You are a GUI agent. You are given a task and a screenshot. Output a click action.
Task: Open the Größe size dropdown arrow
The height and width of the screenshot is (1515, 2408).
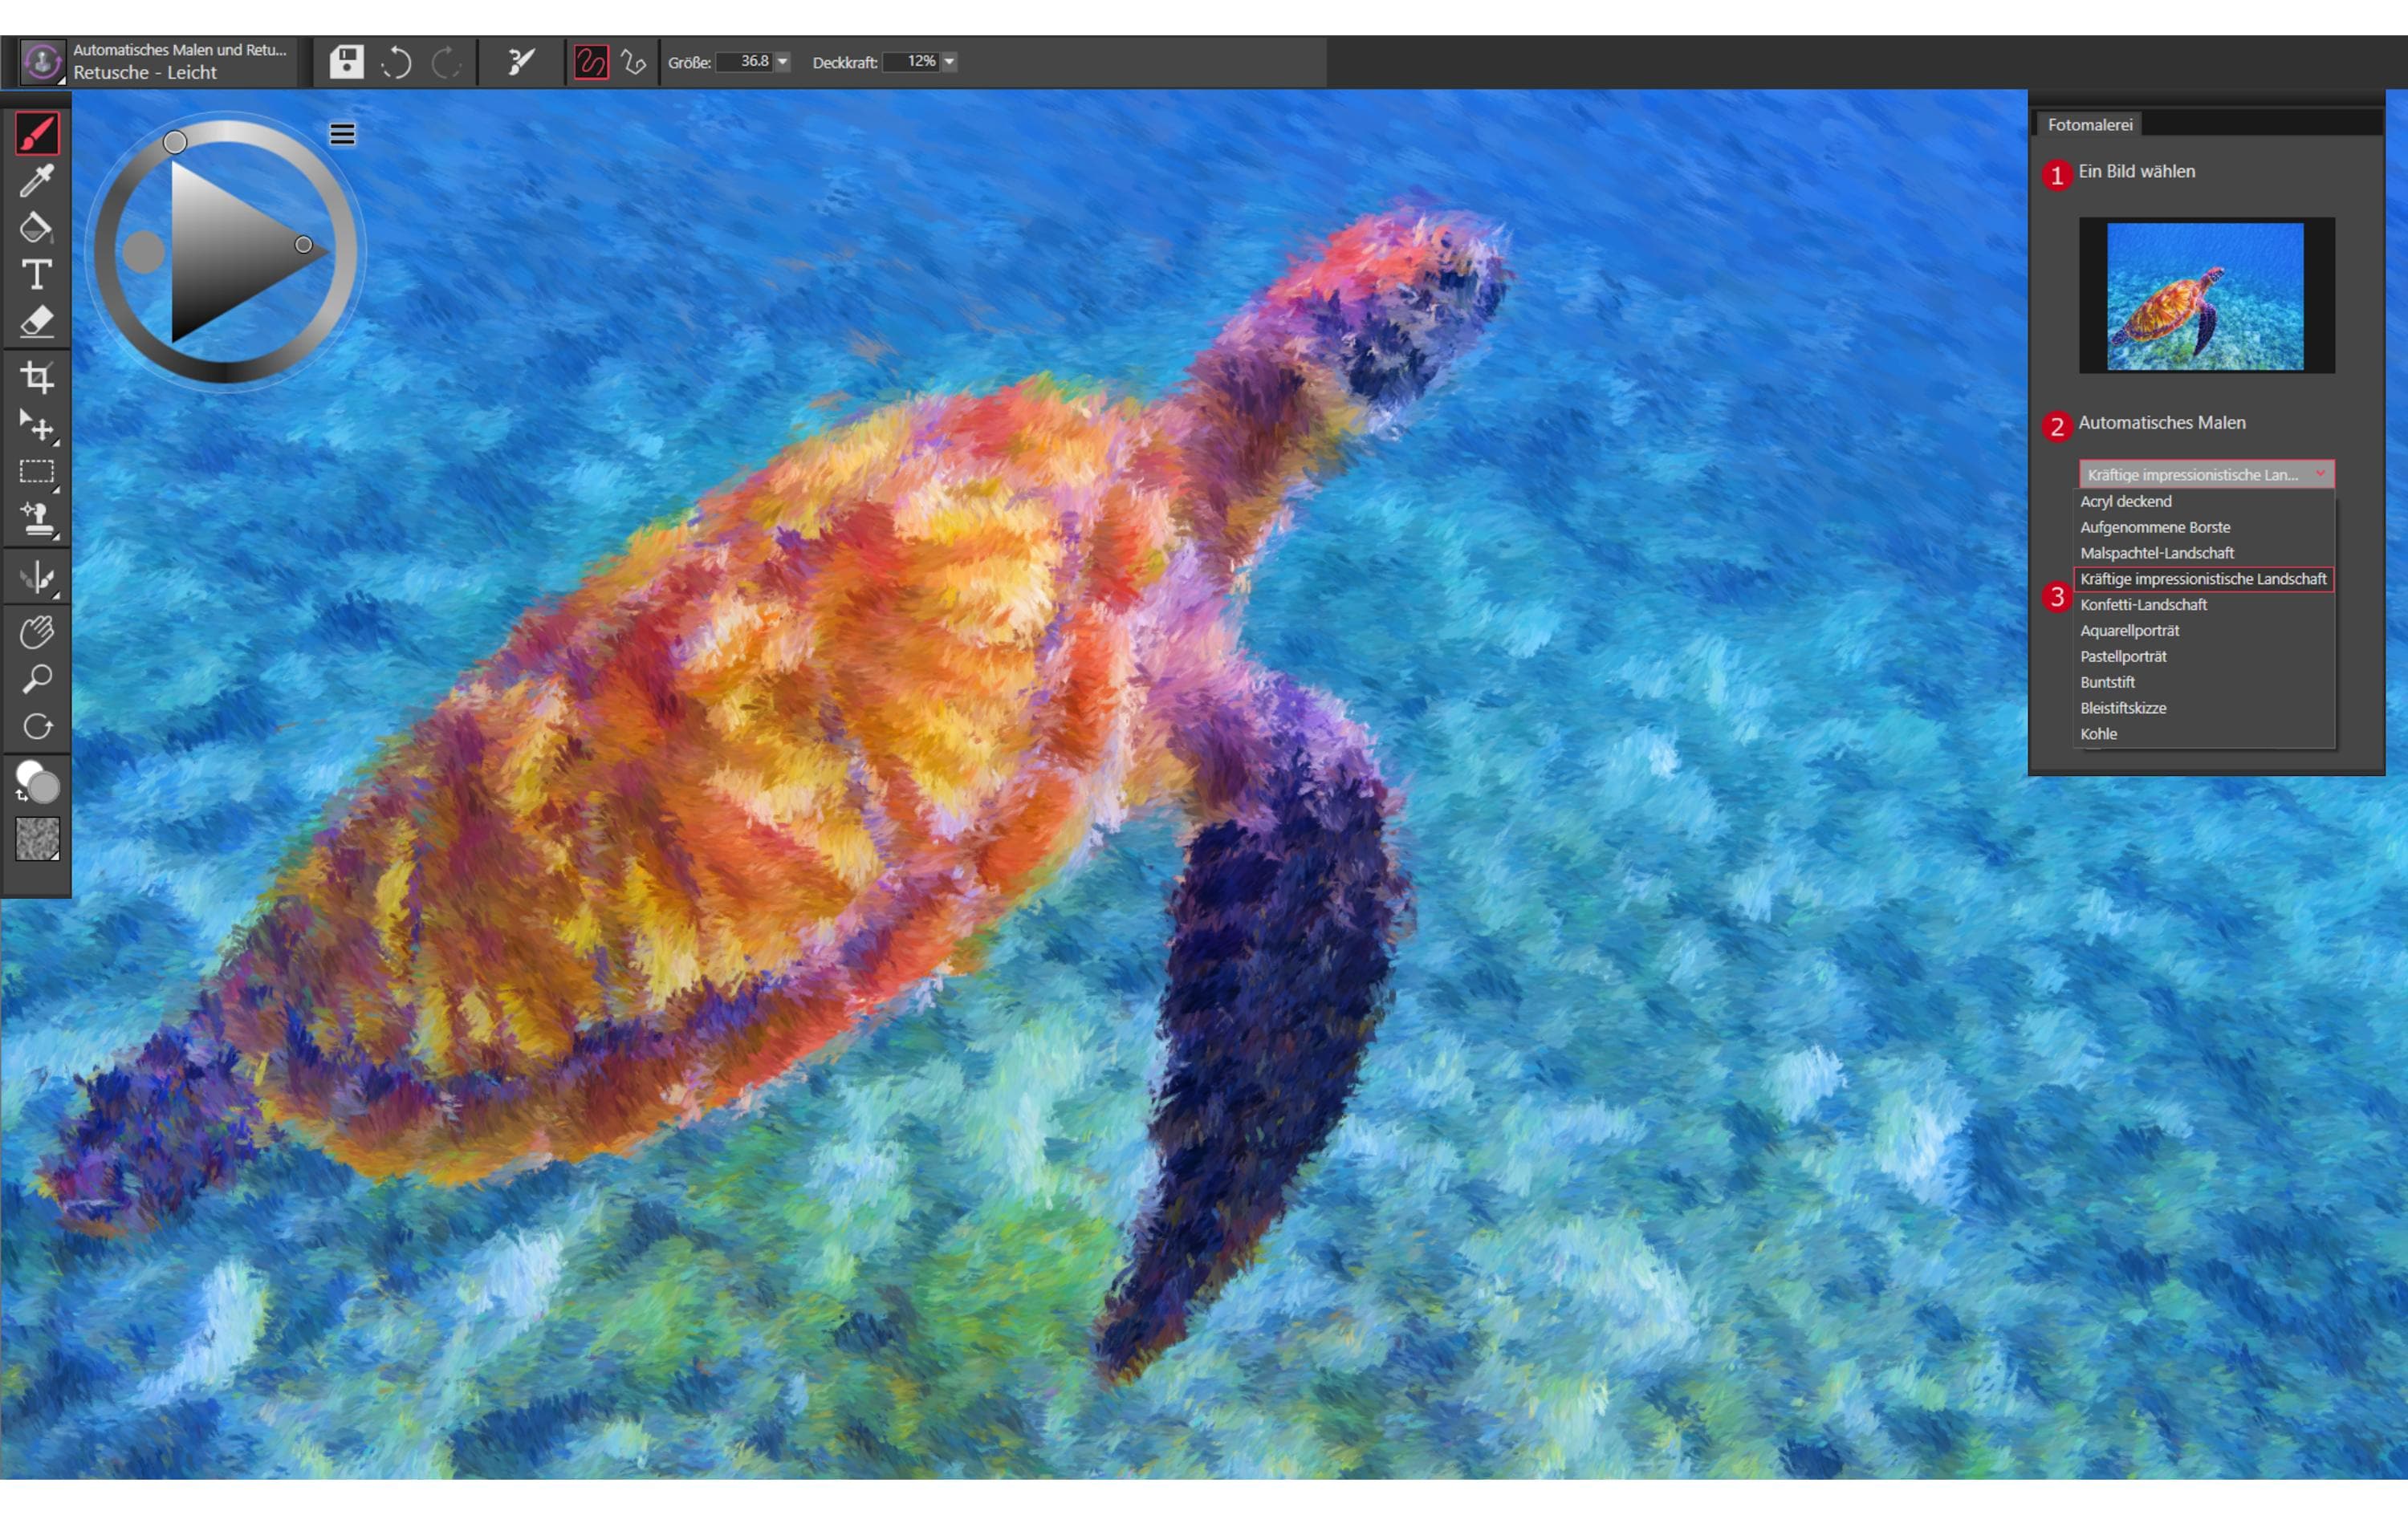pos(784,62)
